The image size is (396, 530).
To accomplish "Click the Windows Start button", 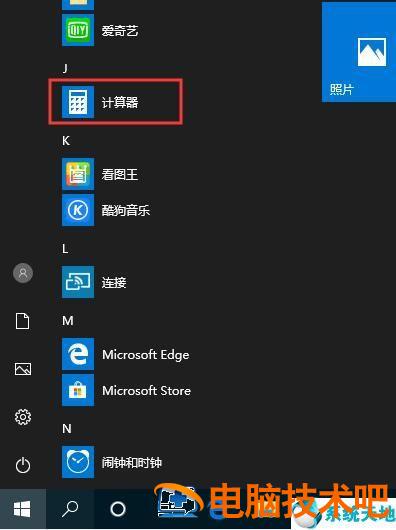I will tap(22, 509).
